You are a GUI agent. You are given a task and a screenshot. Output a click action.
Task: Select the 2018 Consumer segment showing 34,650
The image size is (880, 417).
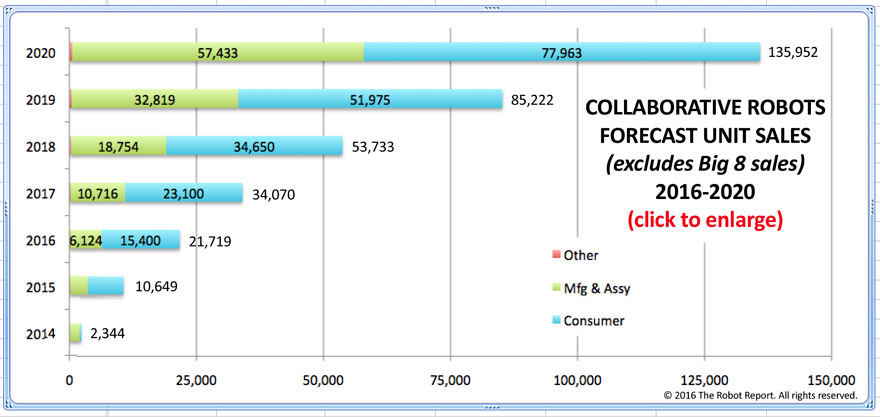(255, 146)
